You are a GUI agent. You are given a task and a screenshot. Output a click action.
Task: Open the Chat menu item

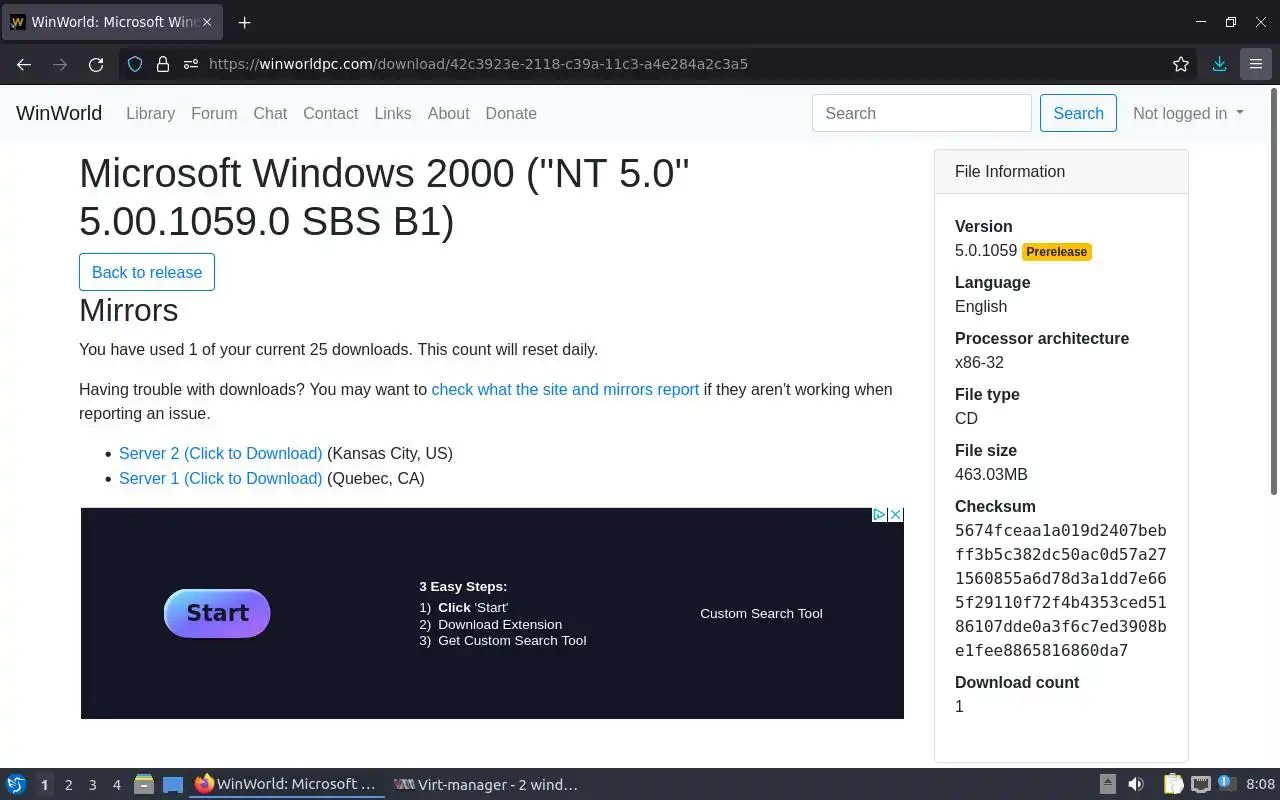(x=270, y=113)
